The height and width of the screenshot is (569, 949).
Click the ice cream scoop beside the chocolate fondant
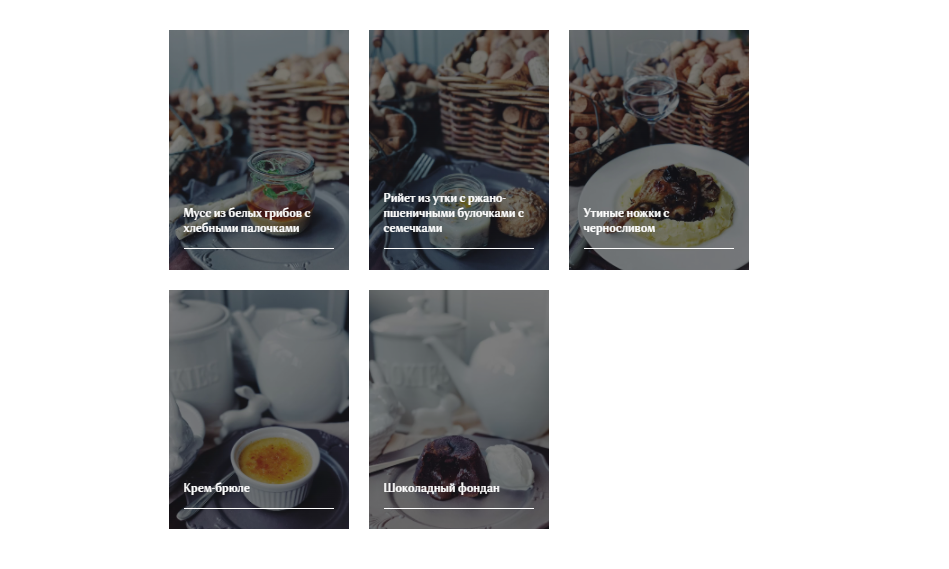[510, 467]
